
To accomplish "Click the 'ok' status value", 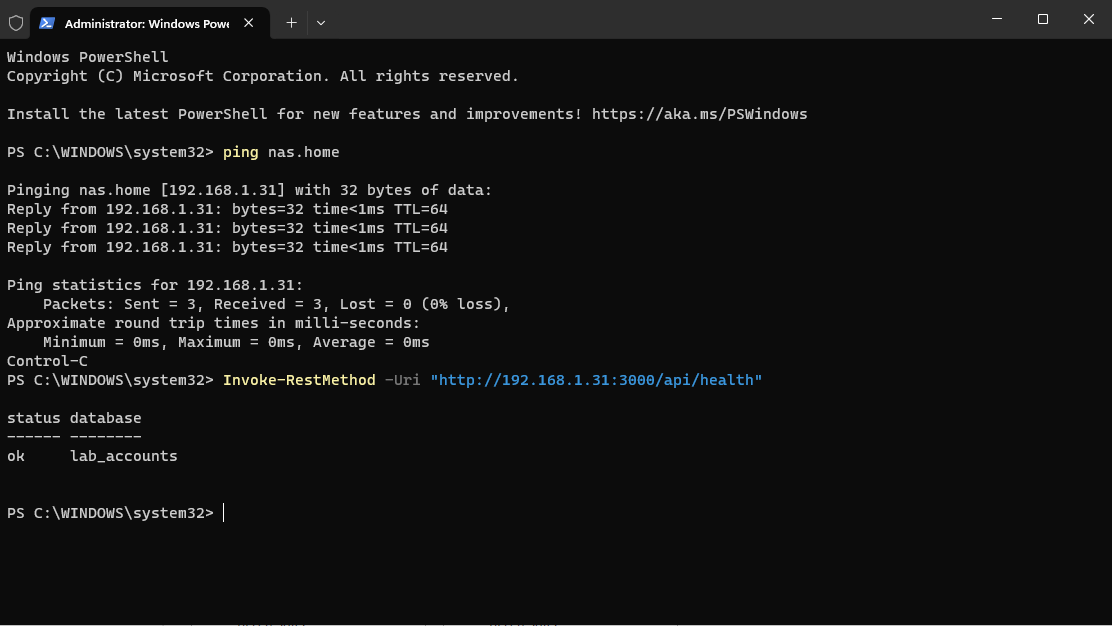I will tap(16, 456).
